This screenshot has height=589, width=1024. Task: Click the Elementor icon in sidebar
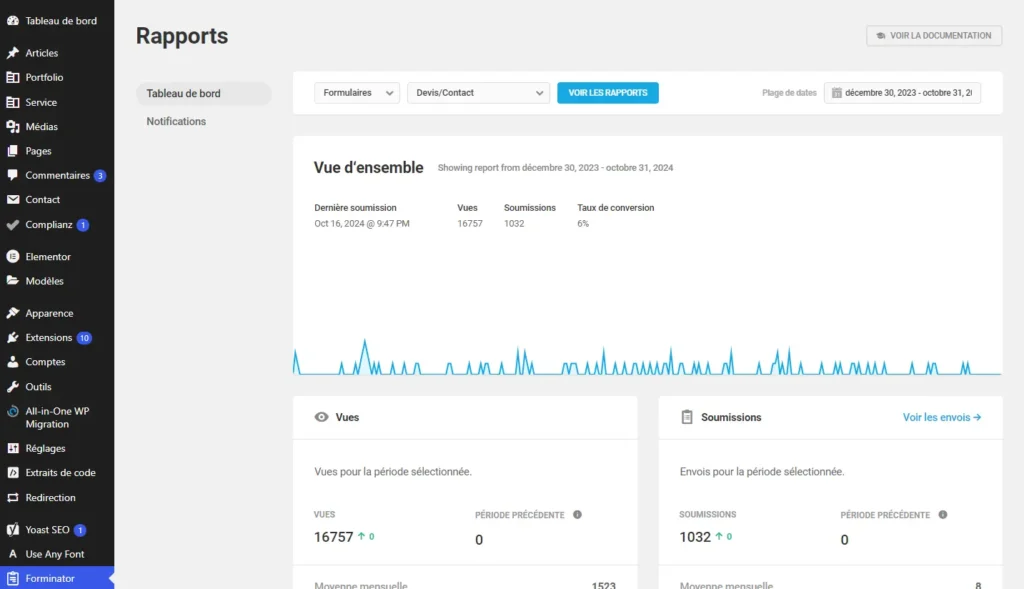[x=13, y=257]
